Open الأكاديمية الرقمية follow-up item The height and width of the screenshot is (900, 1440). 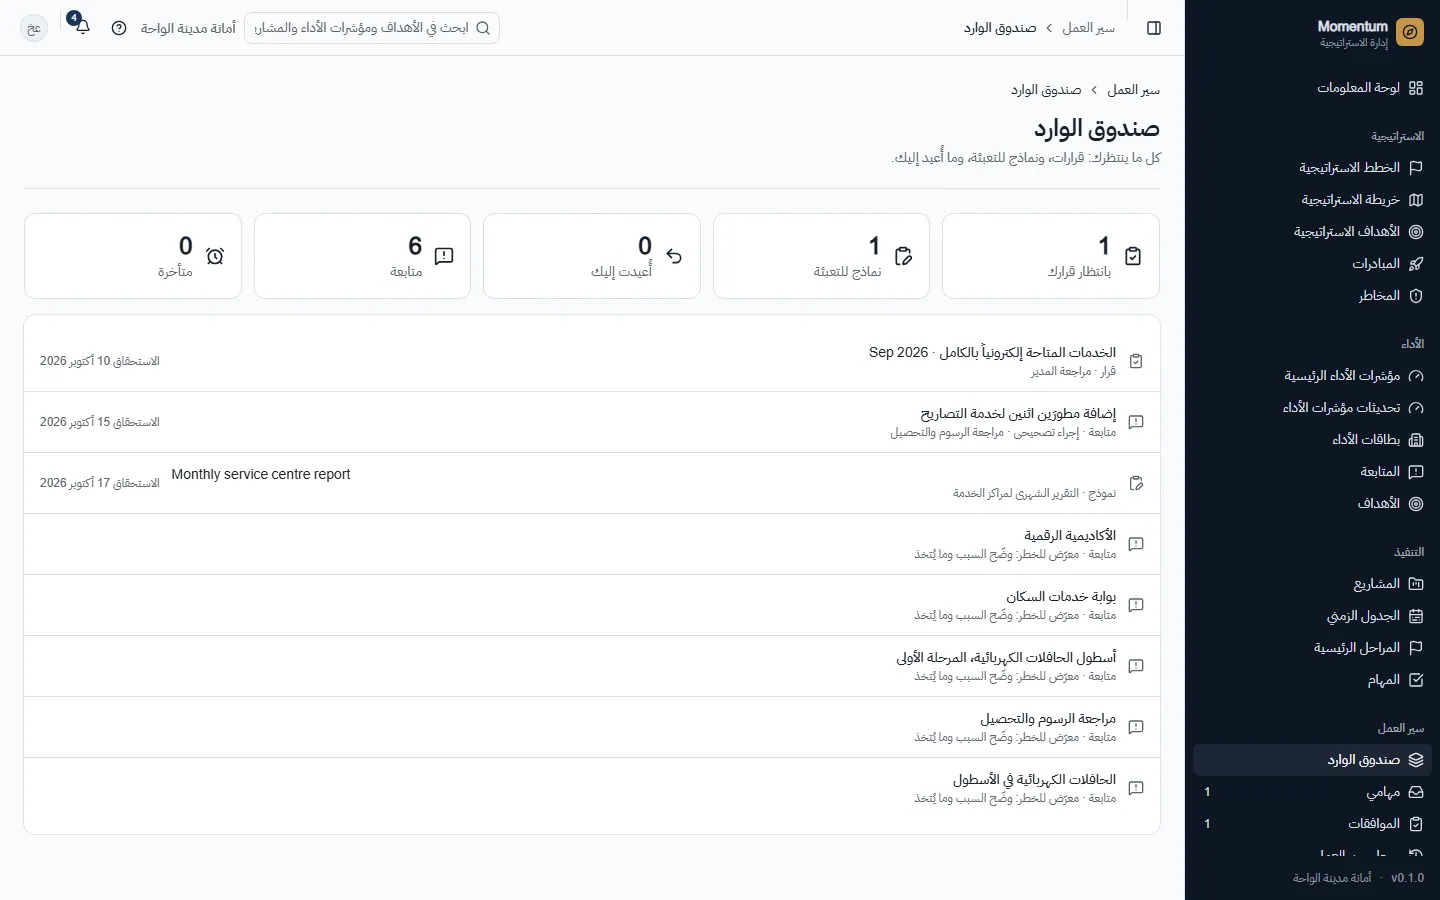[x=592, y=544]
